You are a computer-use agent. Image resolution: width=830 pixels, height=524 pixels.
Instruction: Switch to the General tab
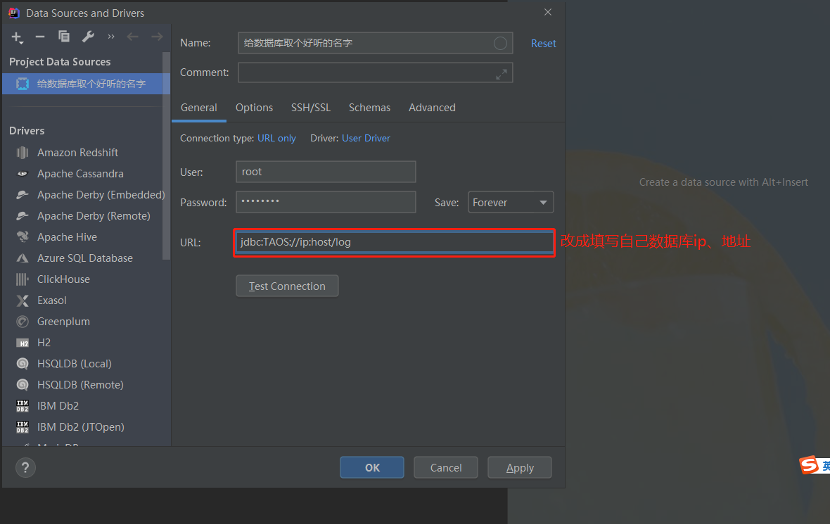tap(199, 107)
